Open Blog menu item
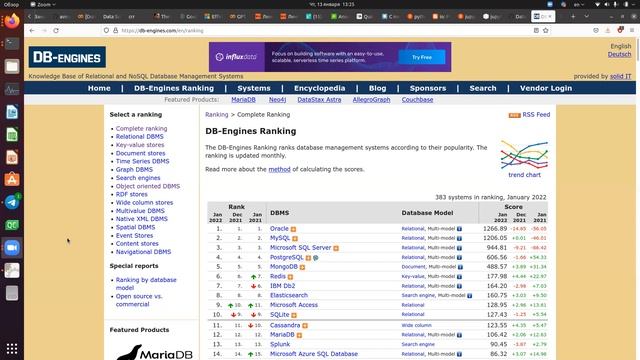Viewport: 640px width, 360px height. point(378,88)
